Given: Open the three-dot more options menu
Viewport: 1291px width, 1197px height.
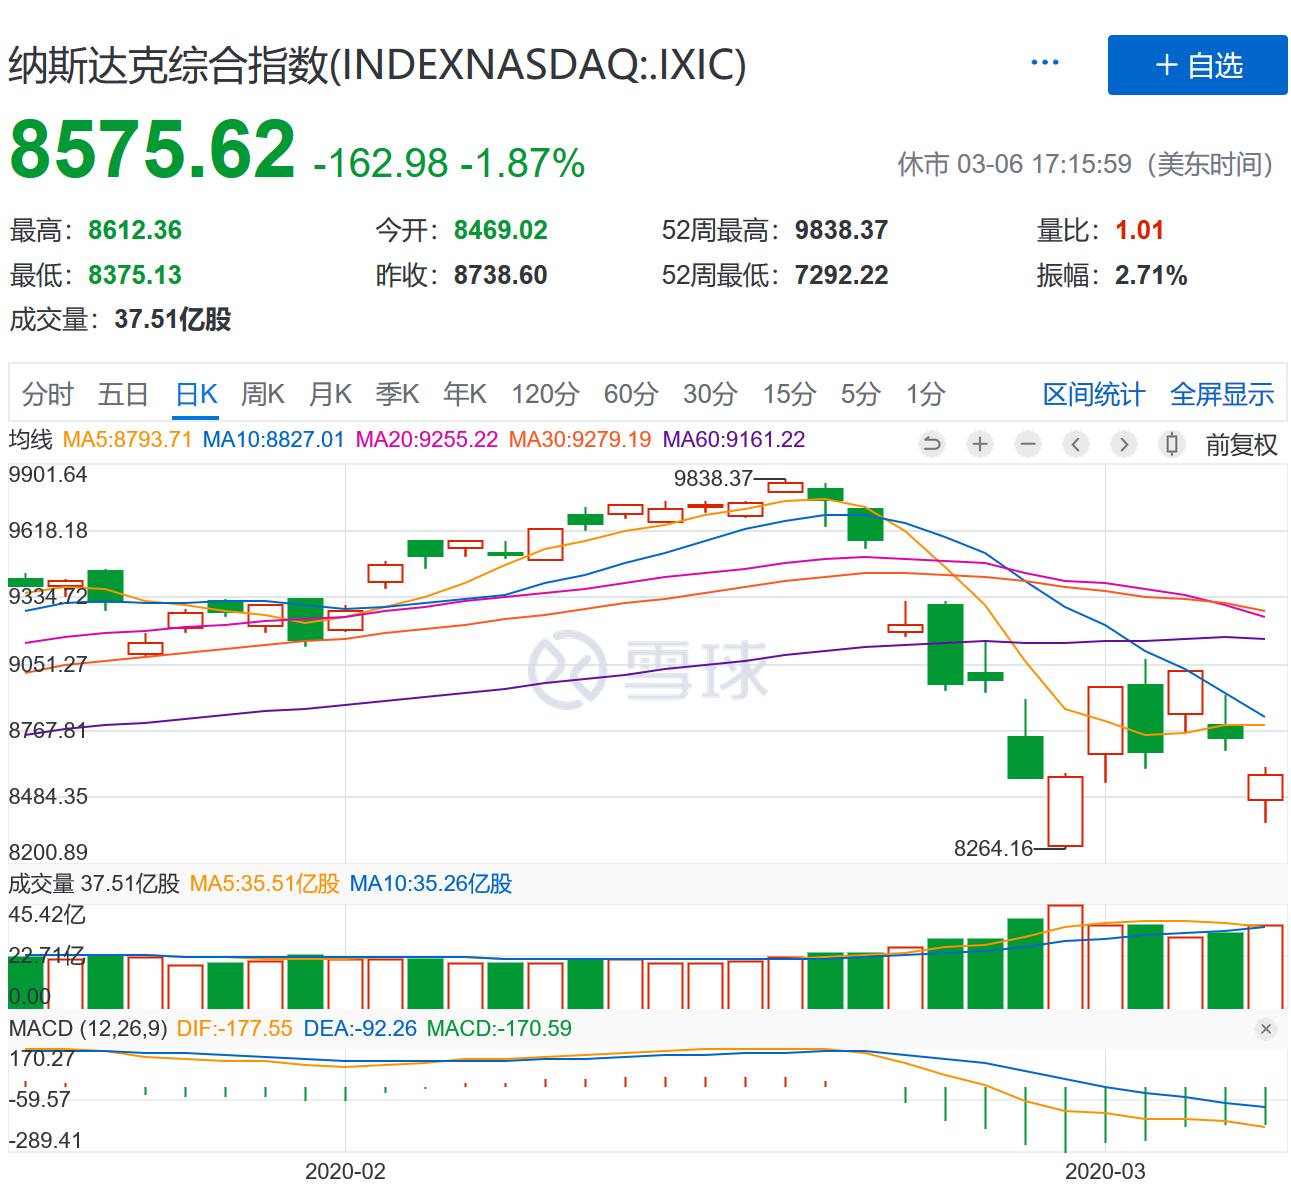Looking at the screenshot, I should [1045, 63].
